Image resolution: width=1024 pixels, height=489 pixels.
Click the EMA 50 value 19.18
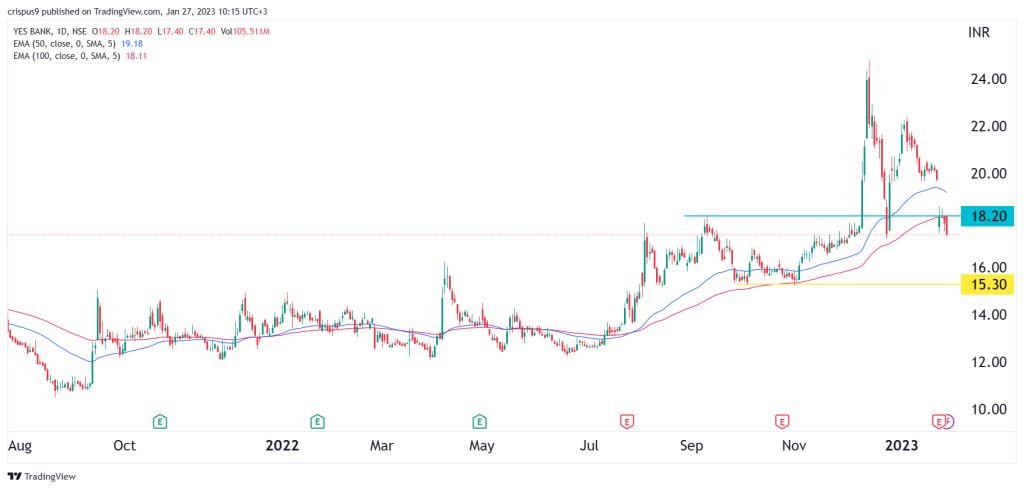[133, 43]
